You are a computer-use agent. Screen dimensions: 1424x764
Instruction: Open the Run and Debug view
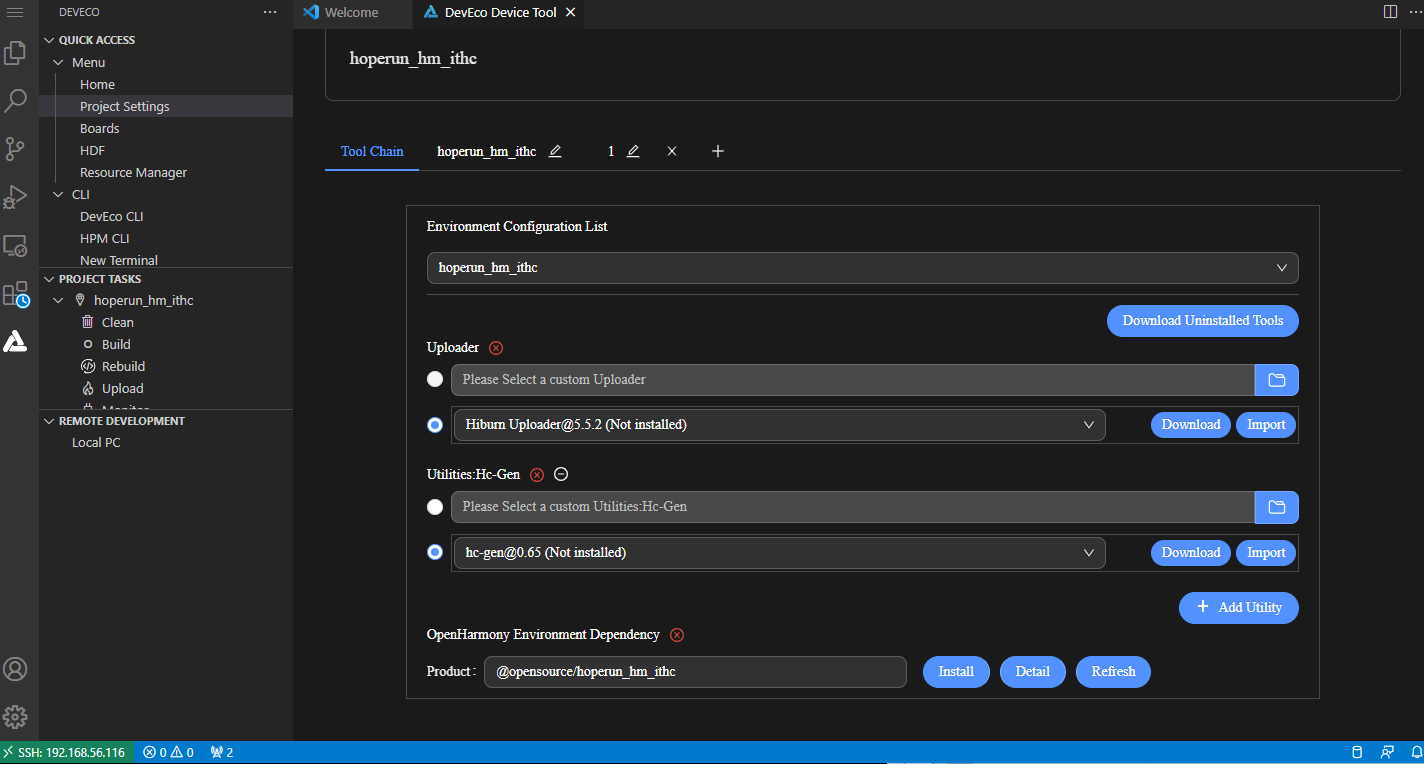pyautogui.click(x=15, y=197)
